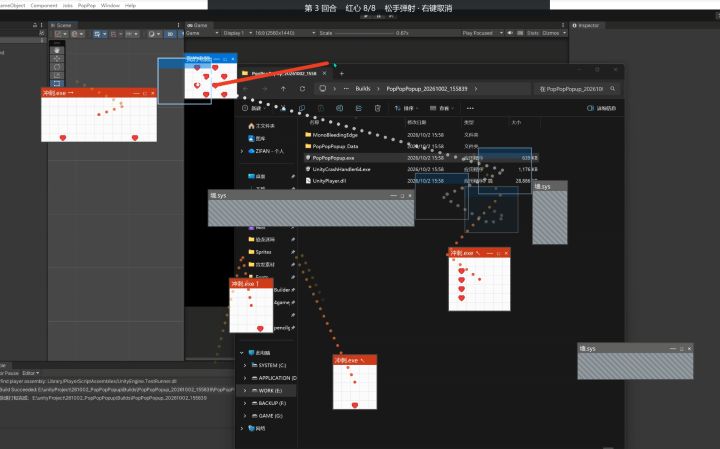Open the Scene tab context menu dots

(179, 25)
